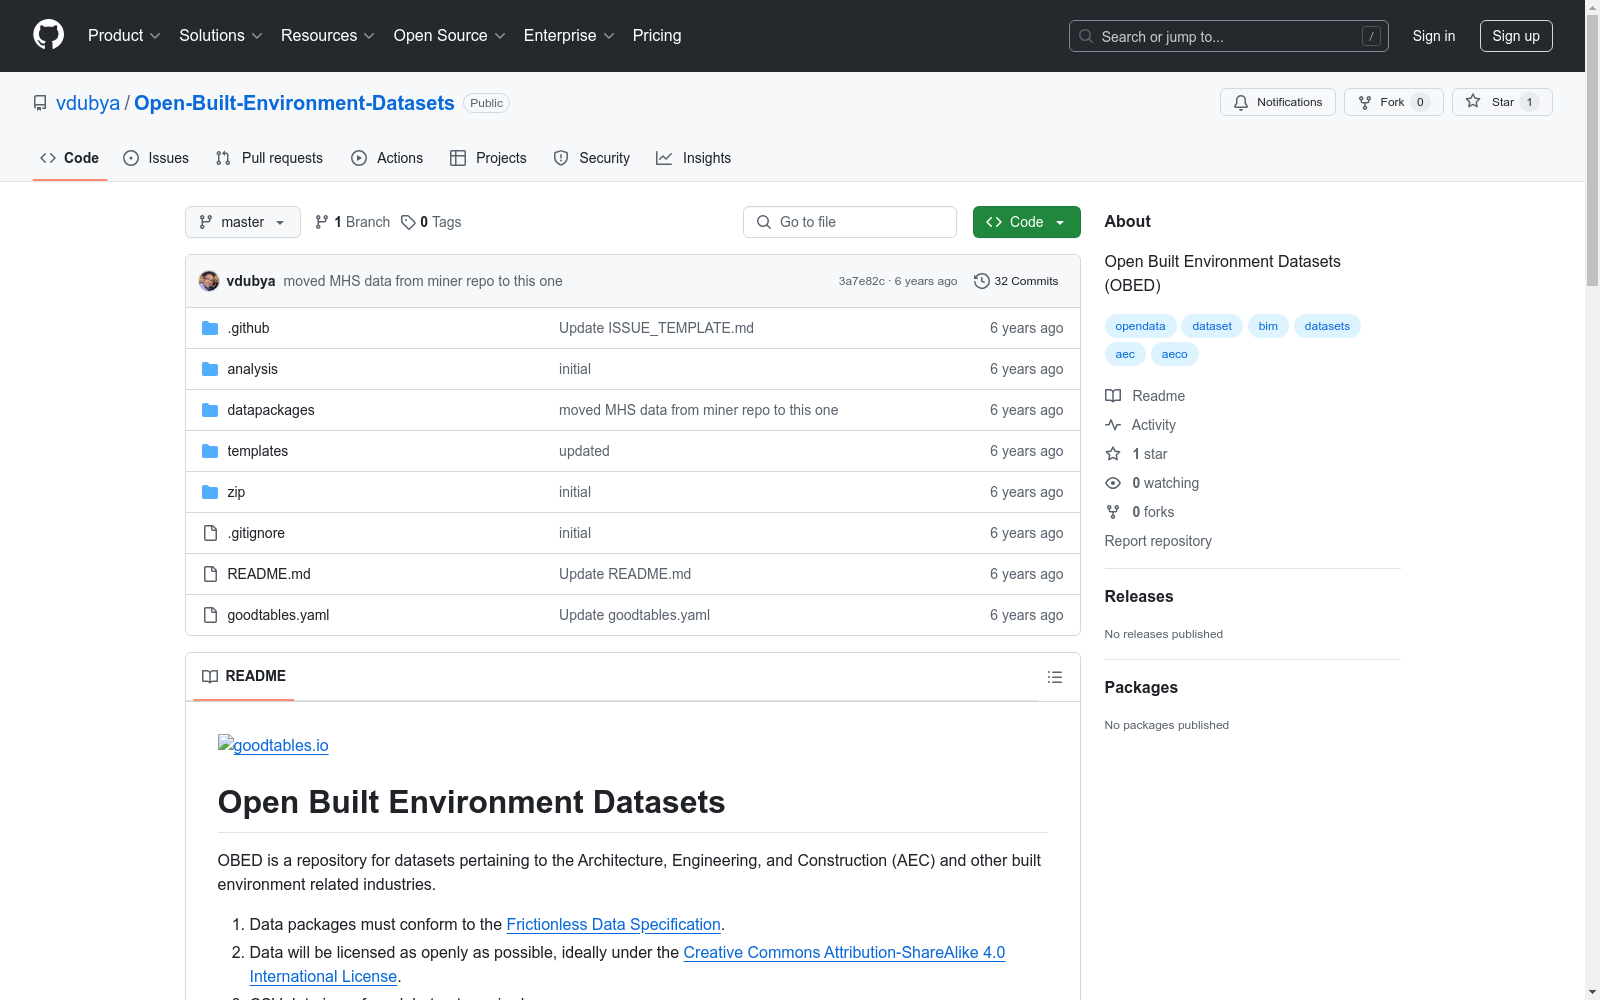Click the datasets topic tag

pos(1327,326)
